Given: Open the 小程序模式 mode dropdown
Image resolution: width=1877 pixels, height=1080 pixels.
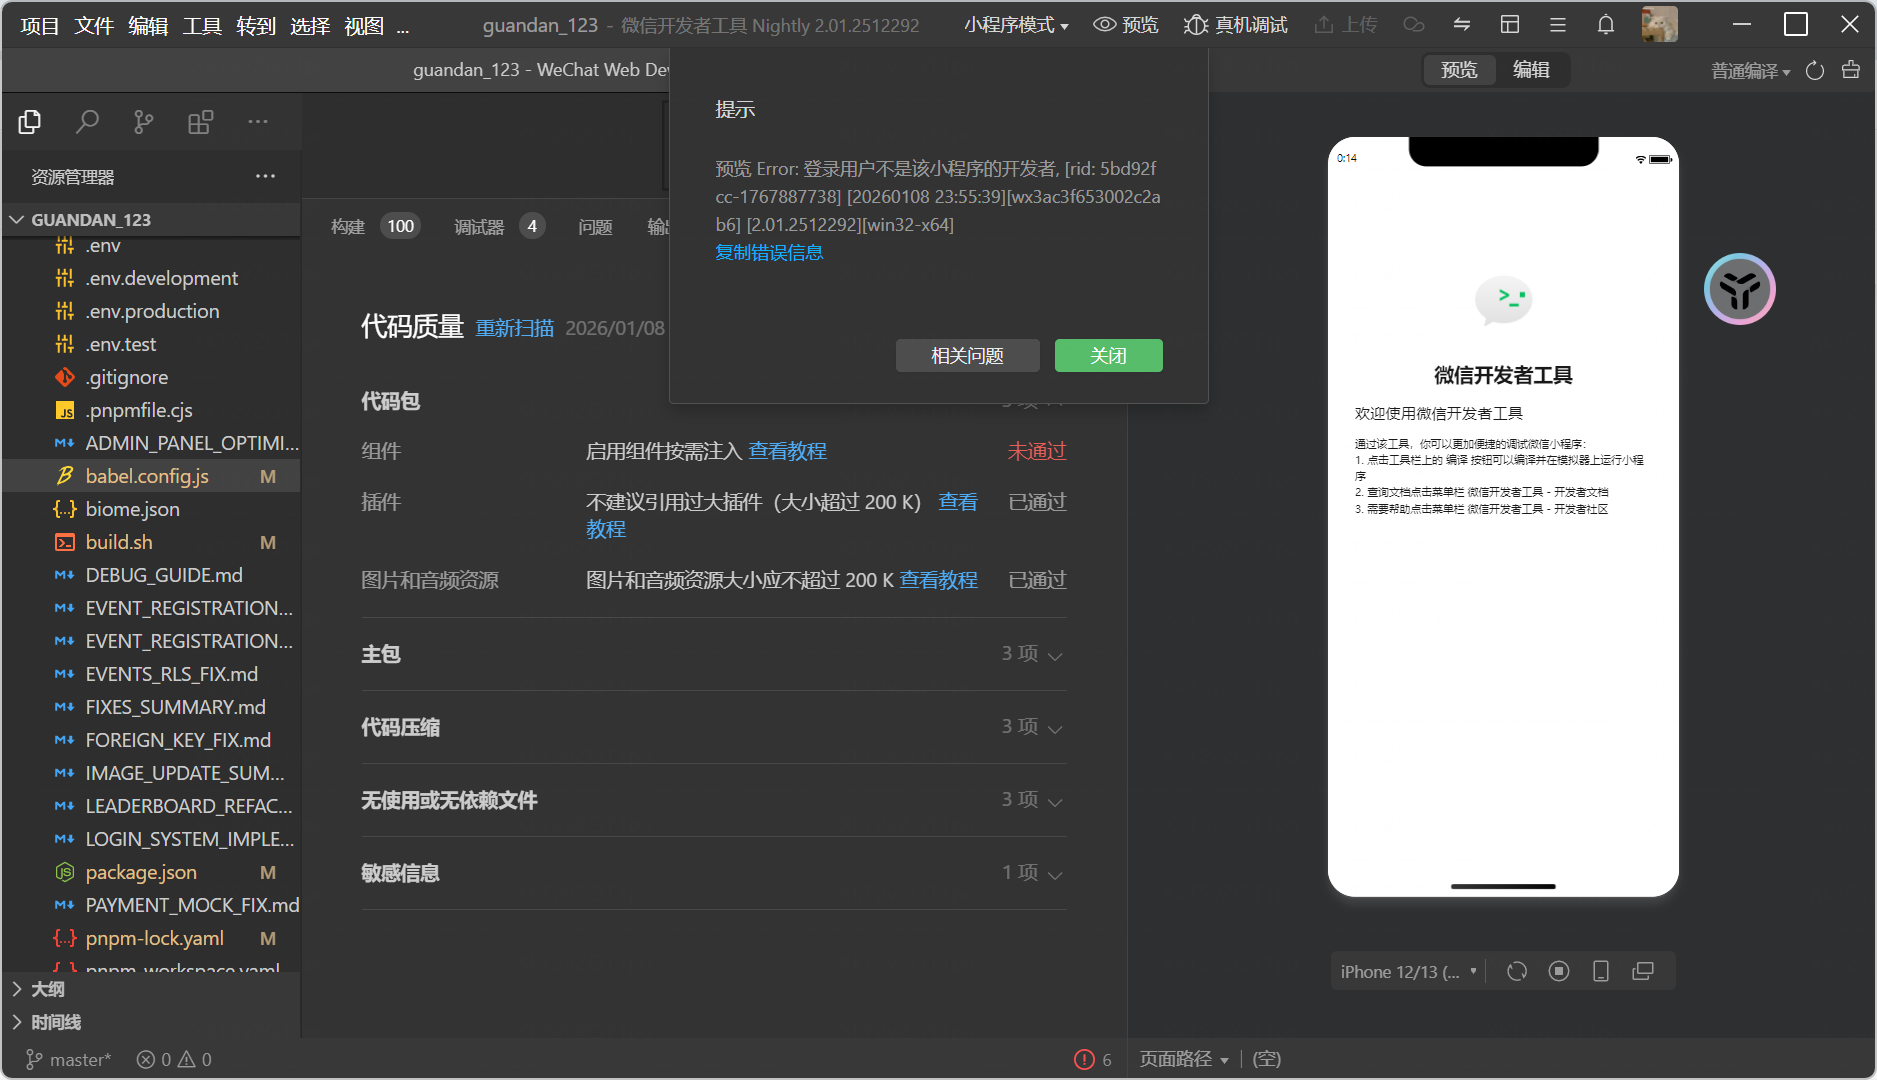Looking at the screenshot, I should (1016, 25).
